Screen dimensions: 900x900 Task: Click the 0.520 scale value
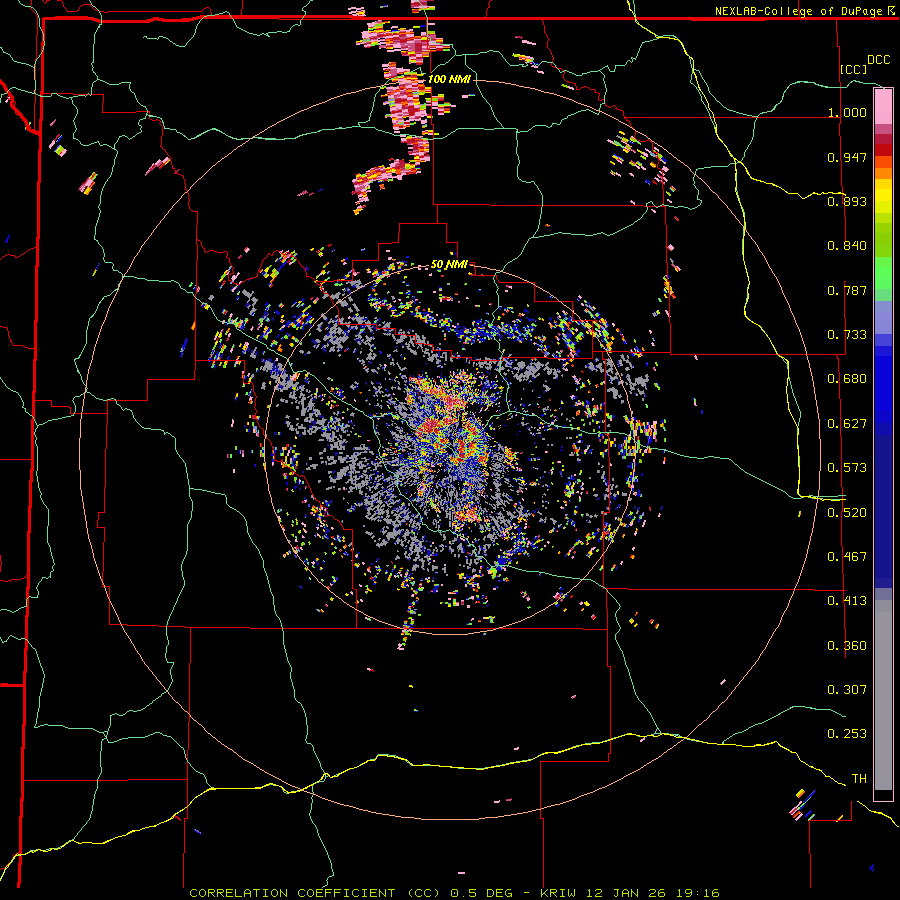click(x=847, y=513)
